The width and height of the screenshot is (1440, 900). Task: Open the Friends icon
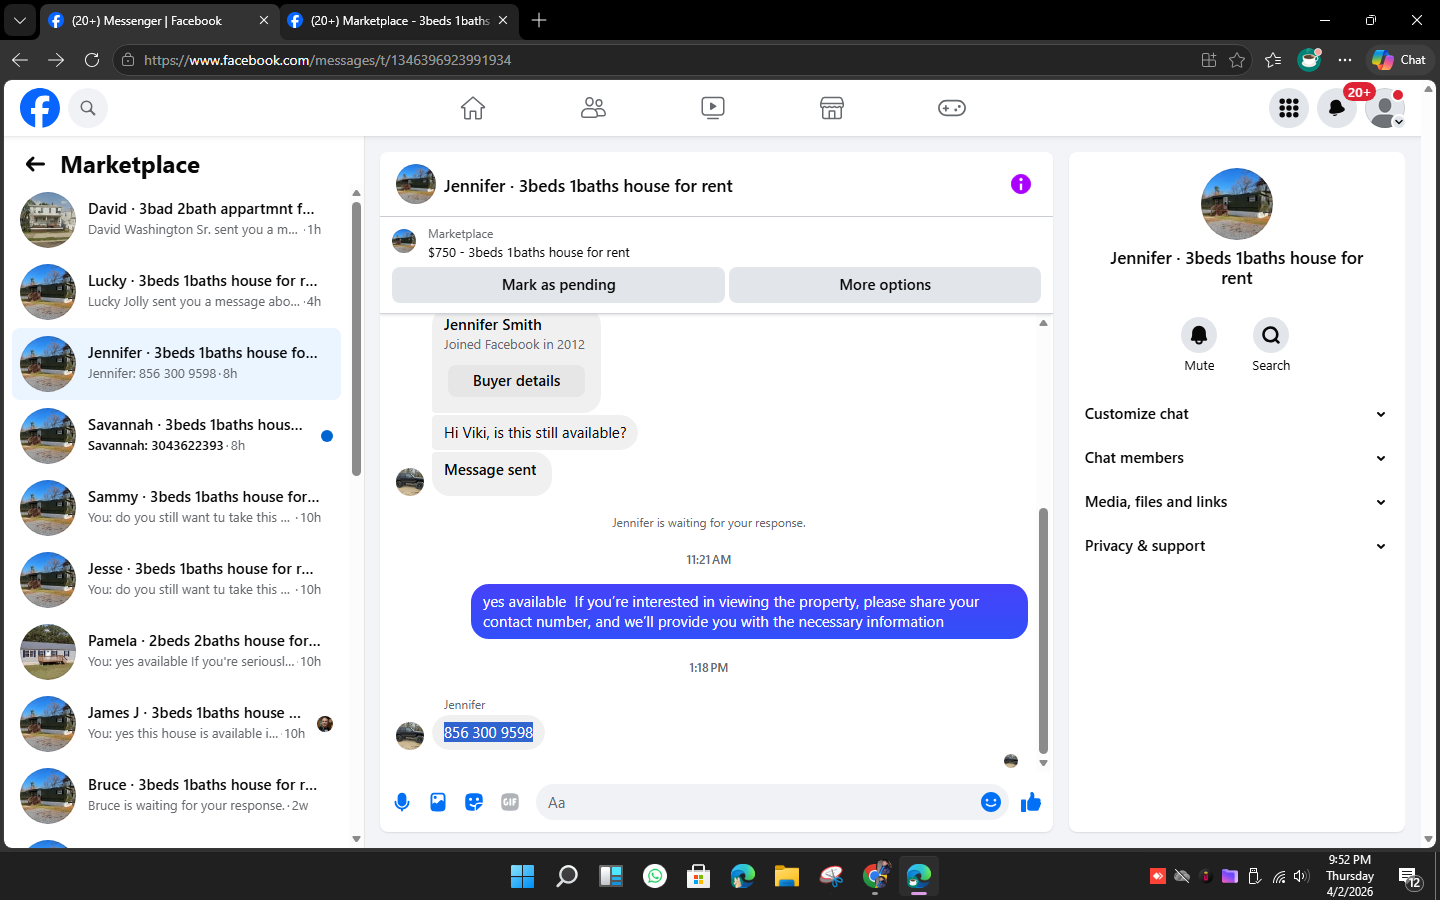point(593,108)
